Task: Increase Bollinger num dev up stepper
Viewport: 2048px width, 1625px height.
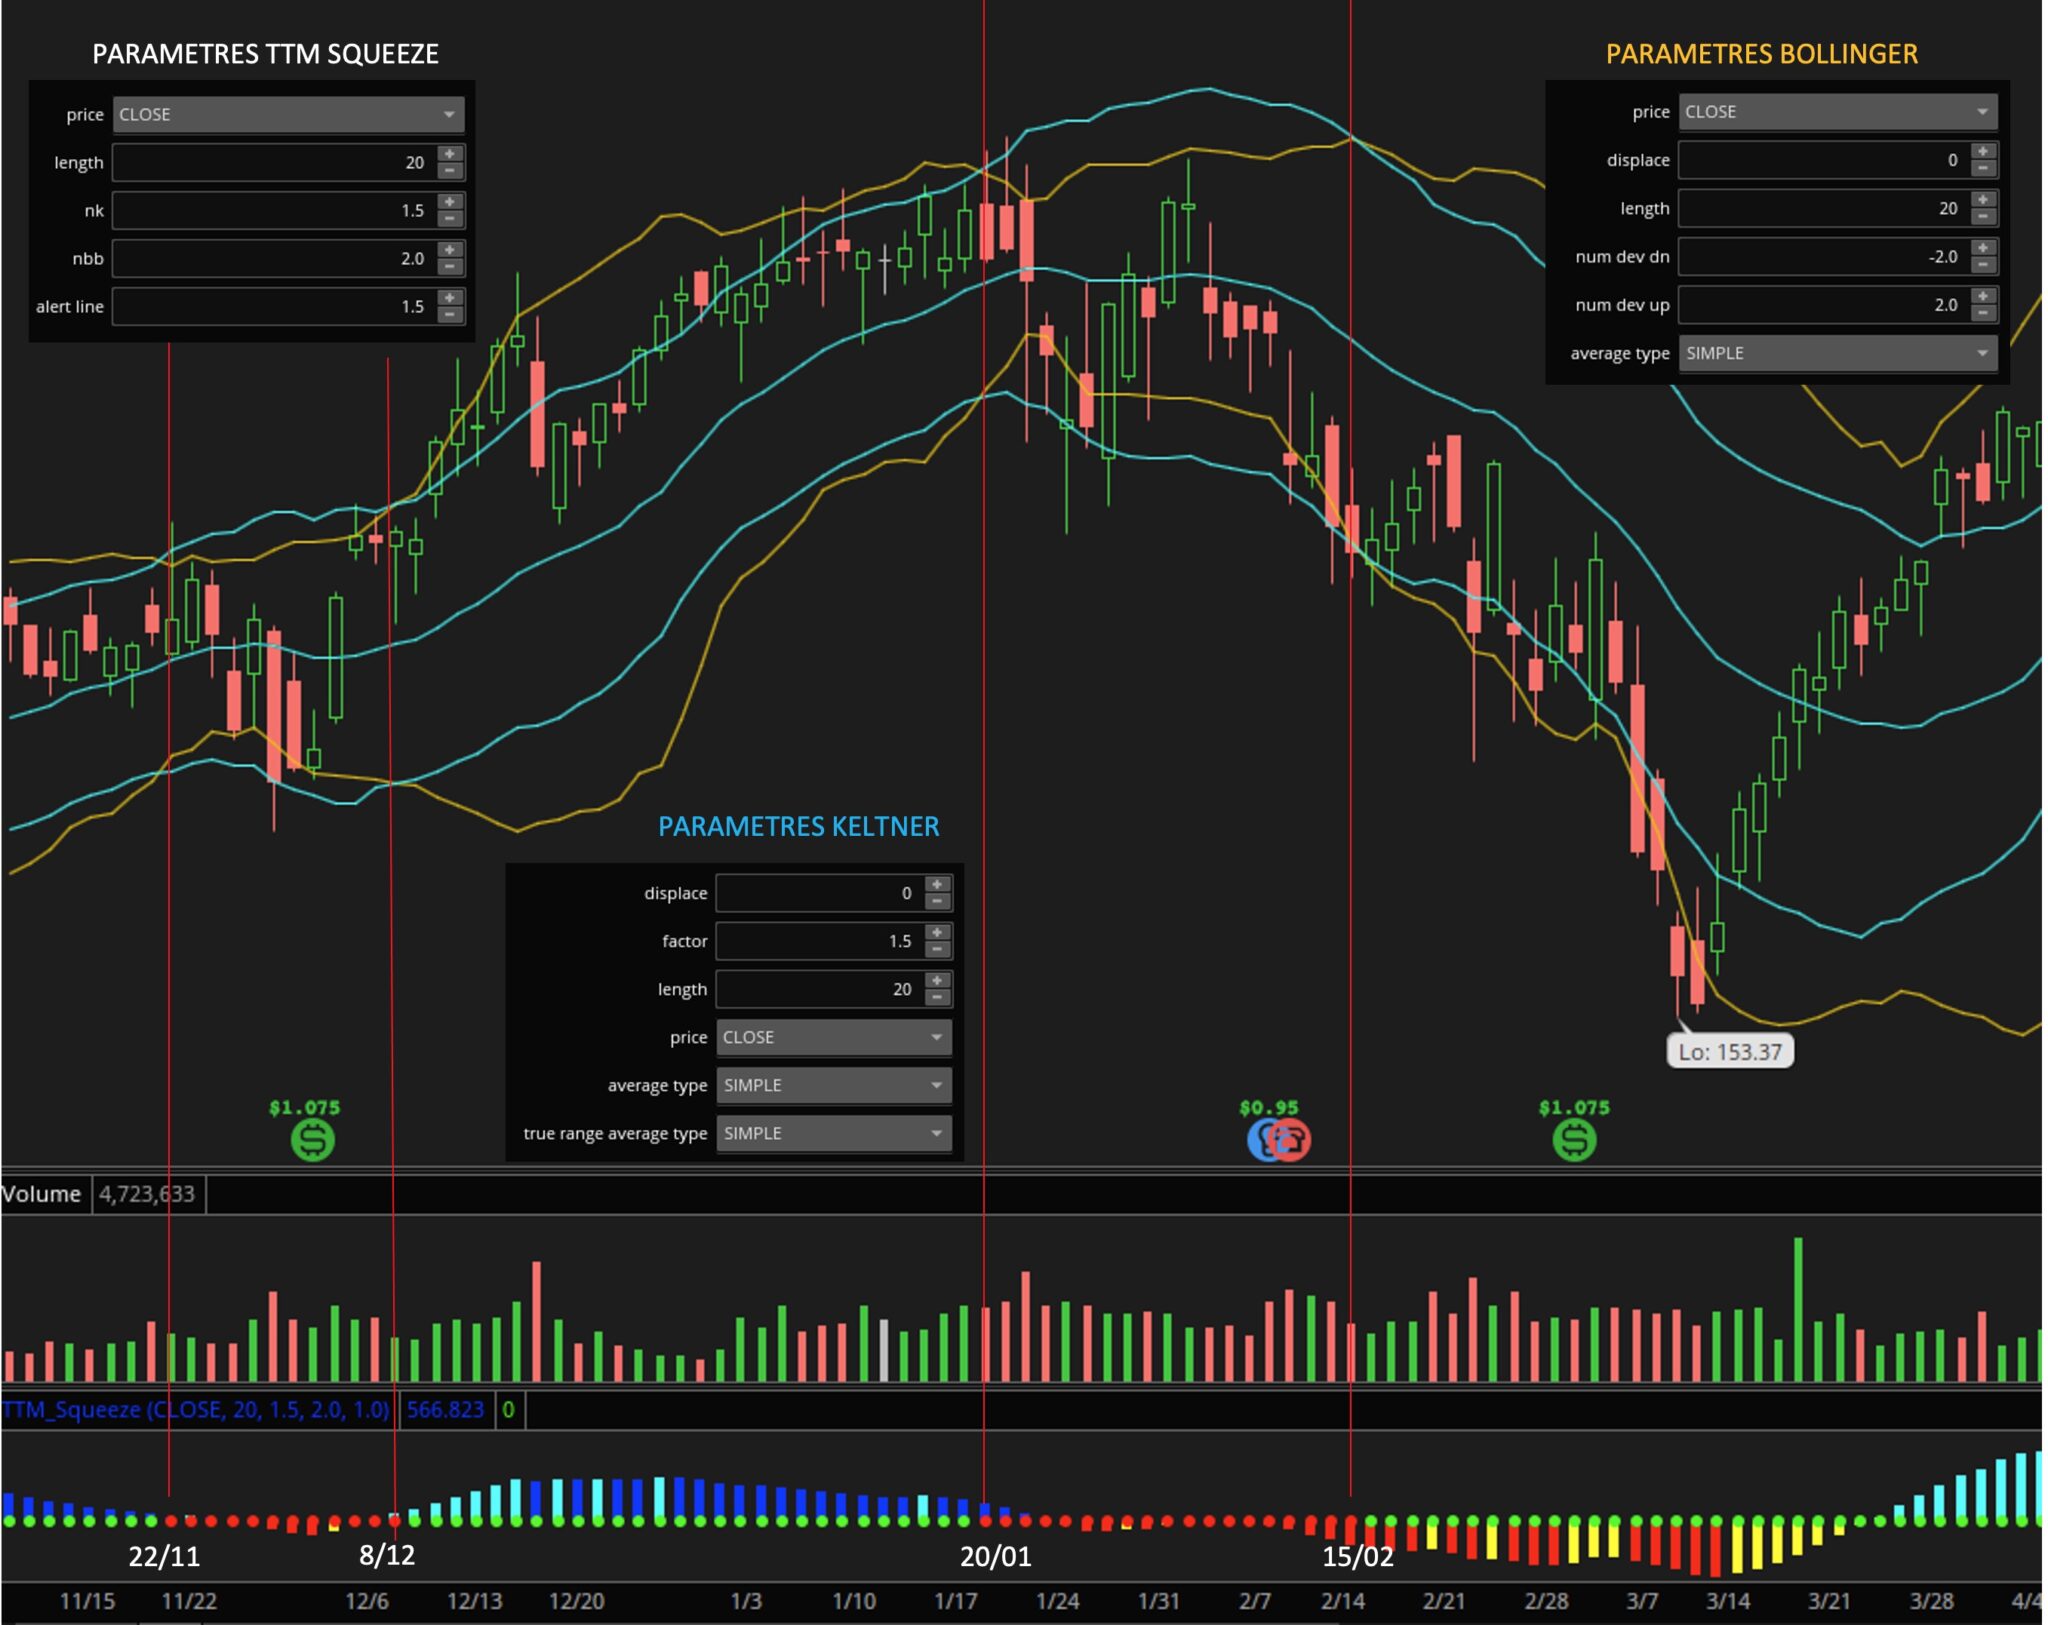Action: pos(1982,296)
